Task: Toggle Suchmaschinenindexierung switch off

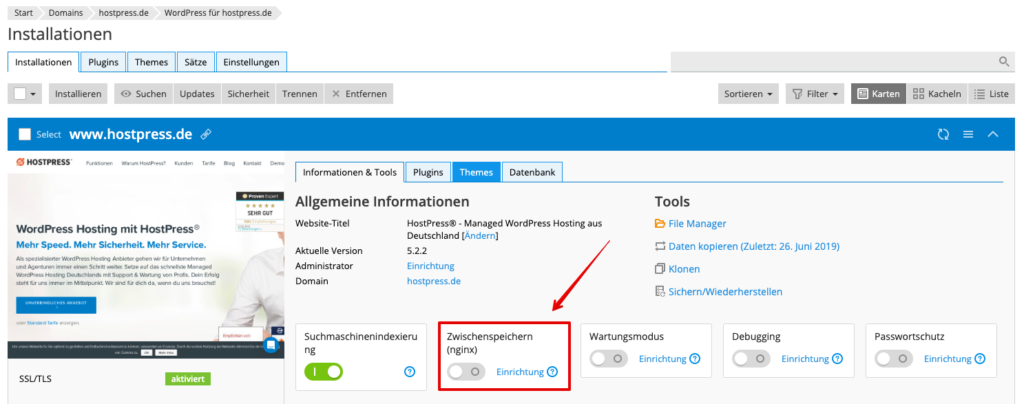Action: pos(323,372)
